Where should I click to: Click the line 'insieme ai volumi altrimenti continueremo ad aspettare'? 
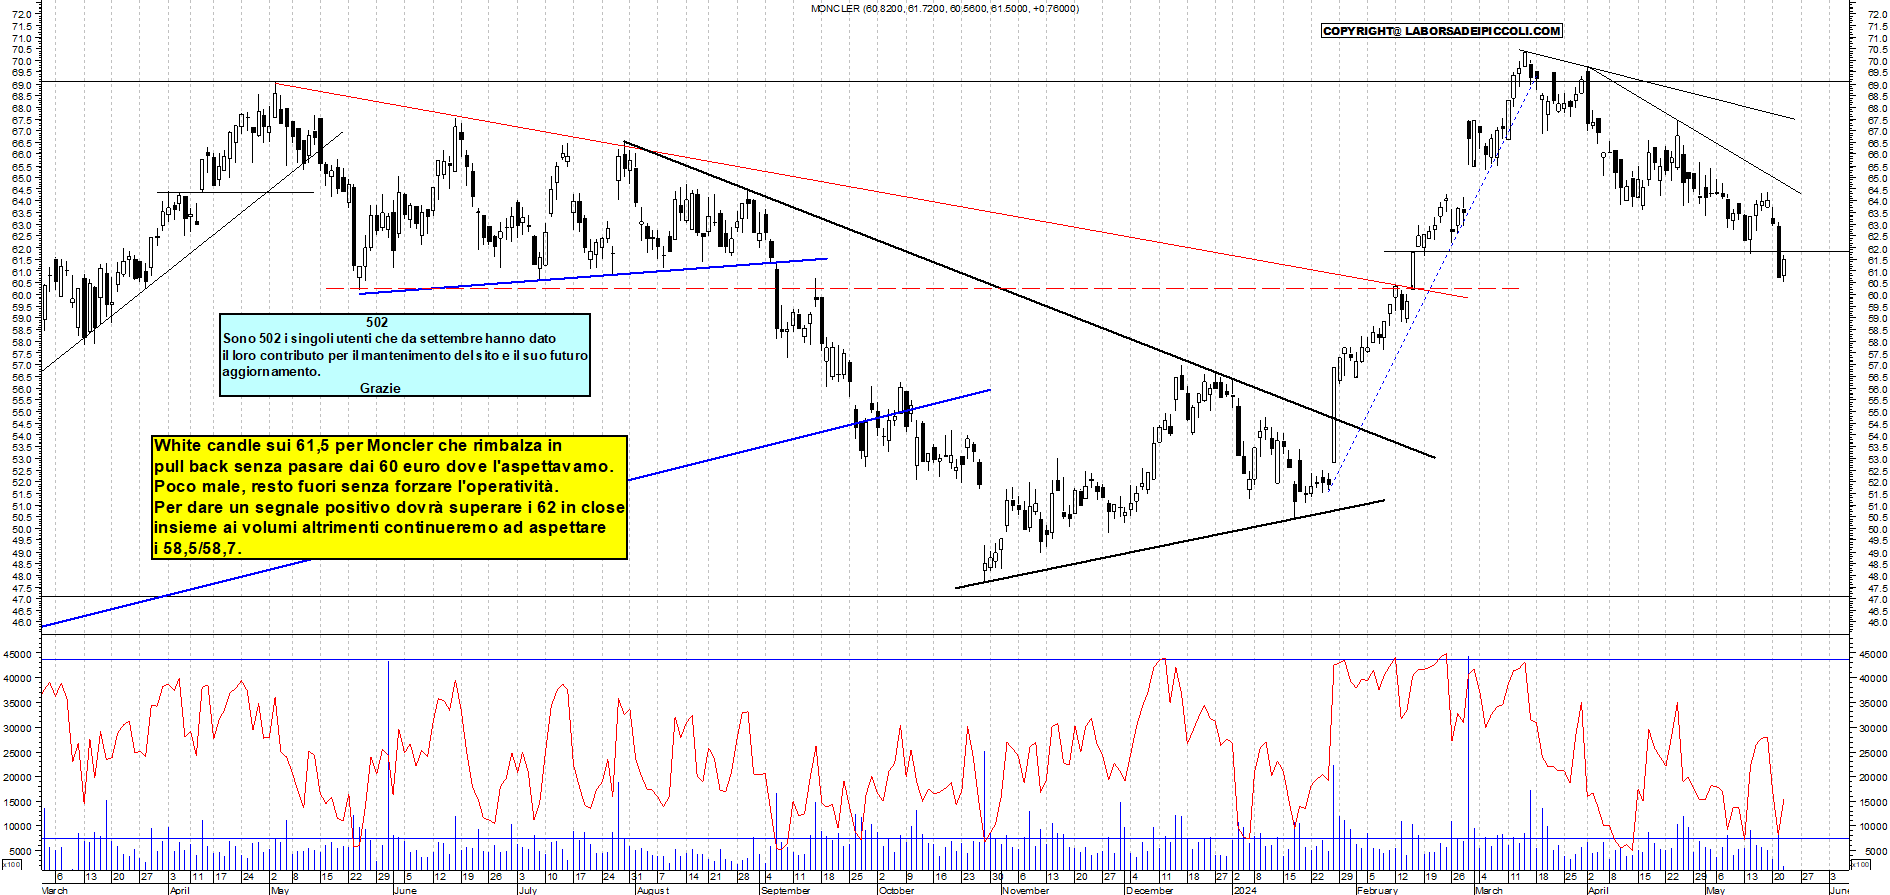click(380, 527)
